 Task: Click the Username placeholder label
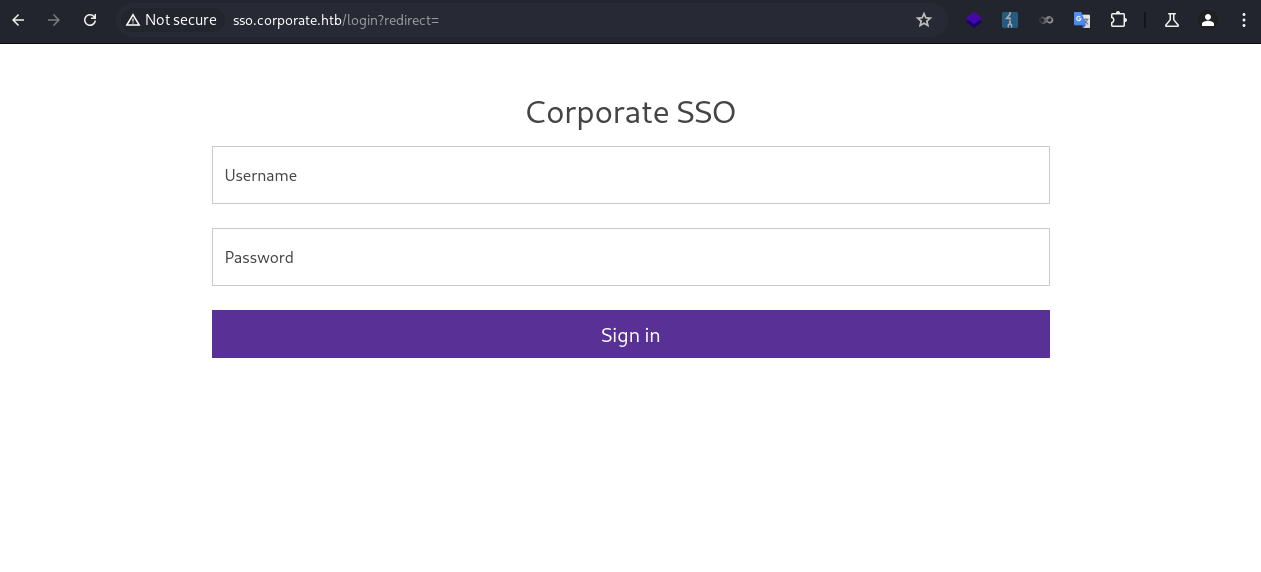point(261,175)
